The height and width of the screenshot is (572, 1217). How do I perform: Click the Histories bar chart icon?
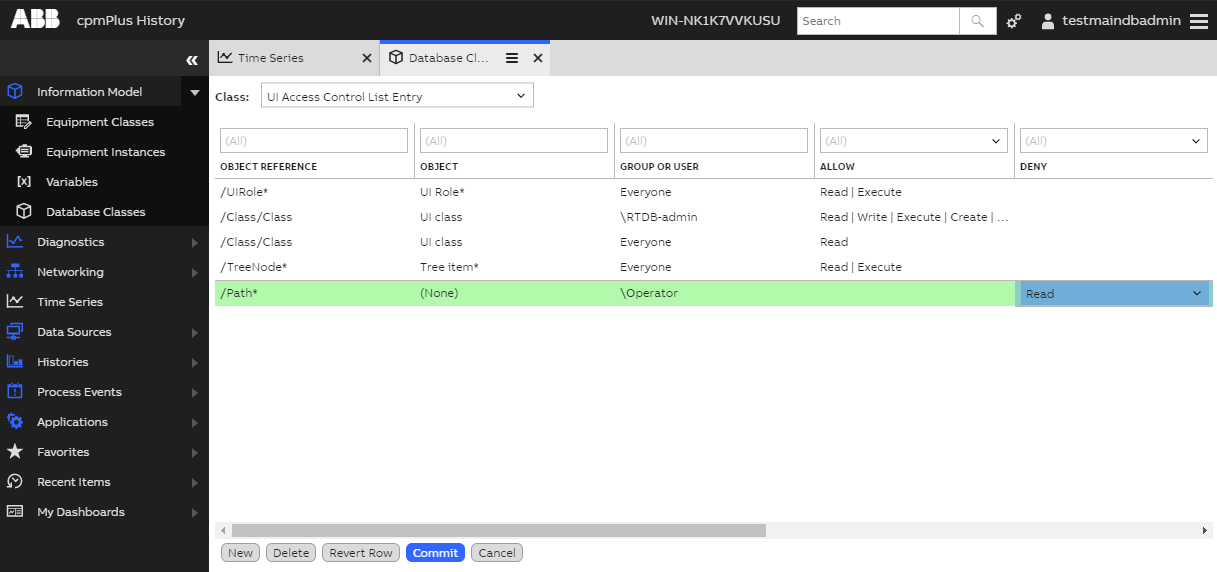[x=15, y=361]
